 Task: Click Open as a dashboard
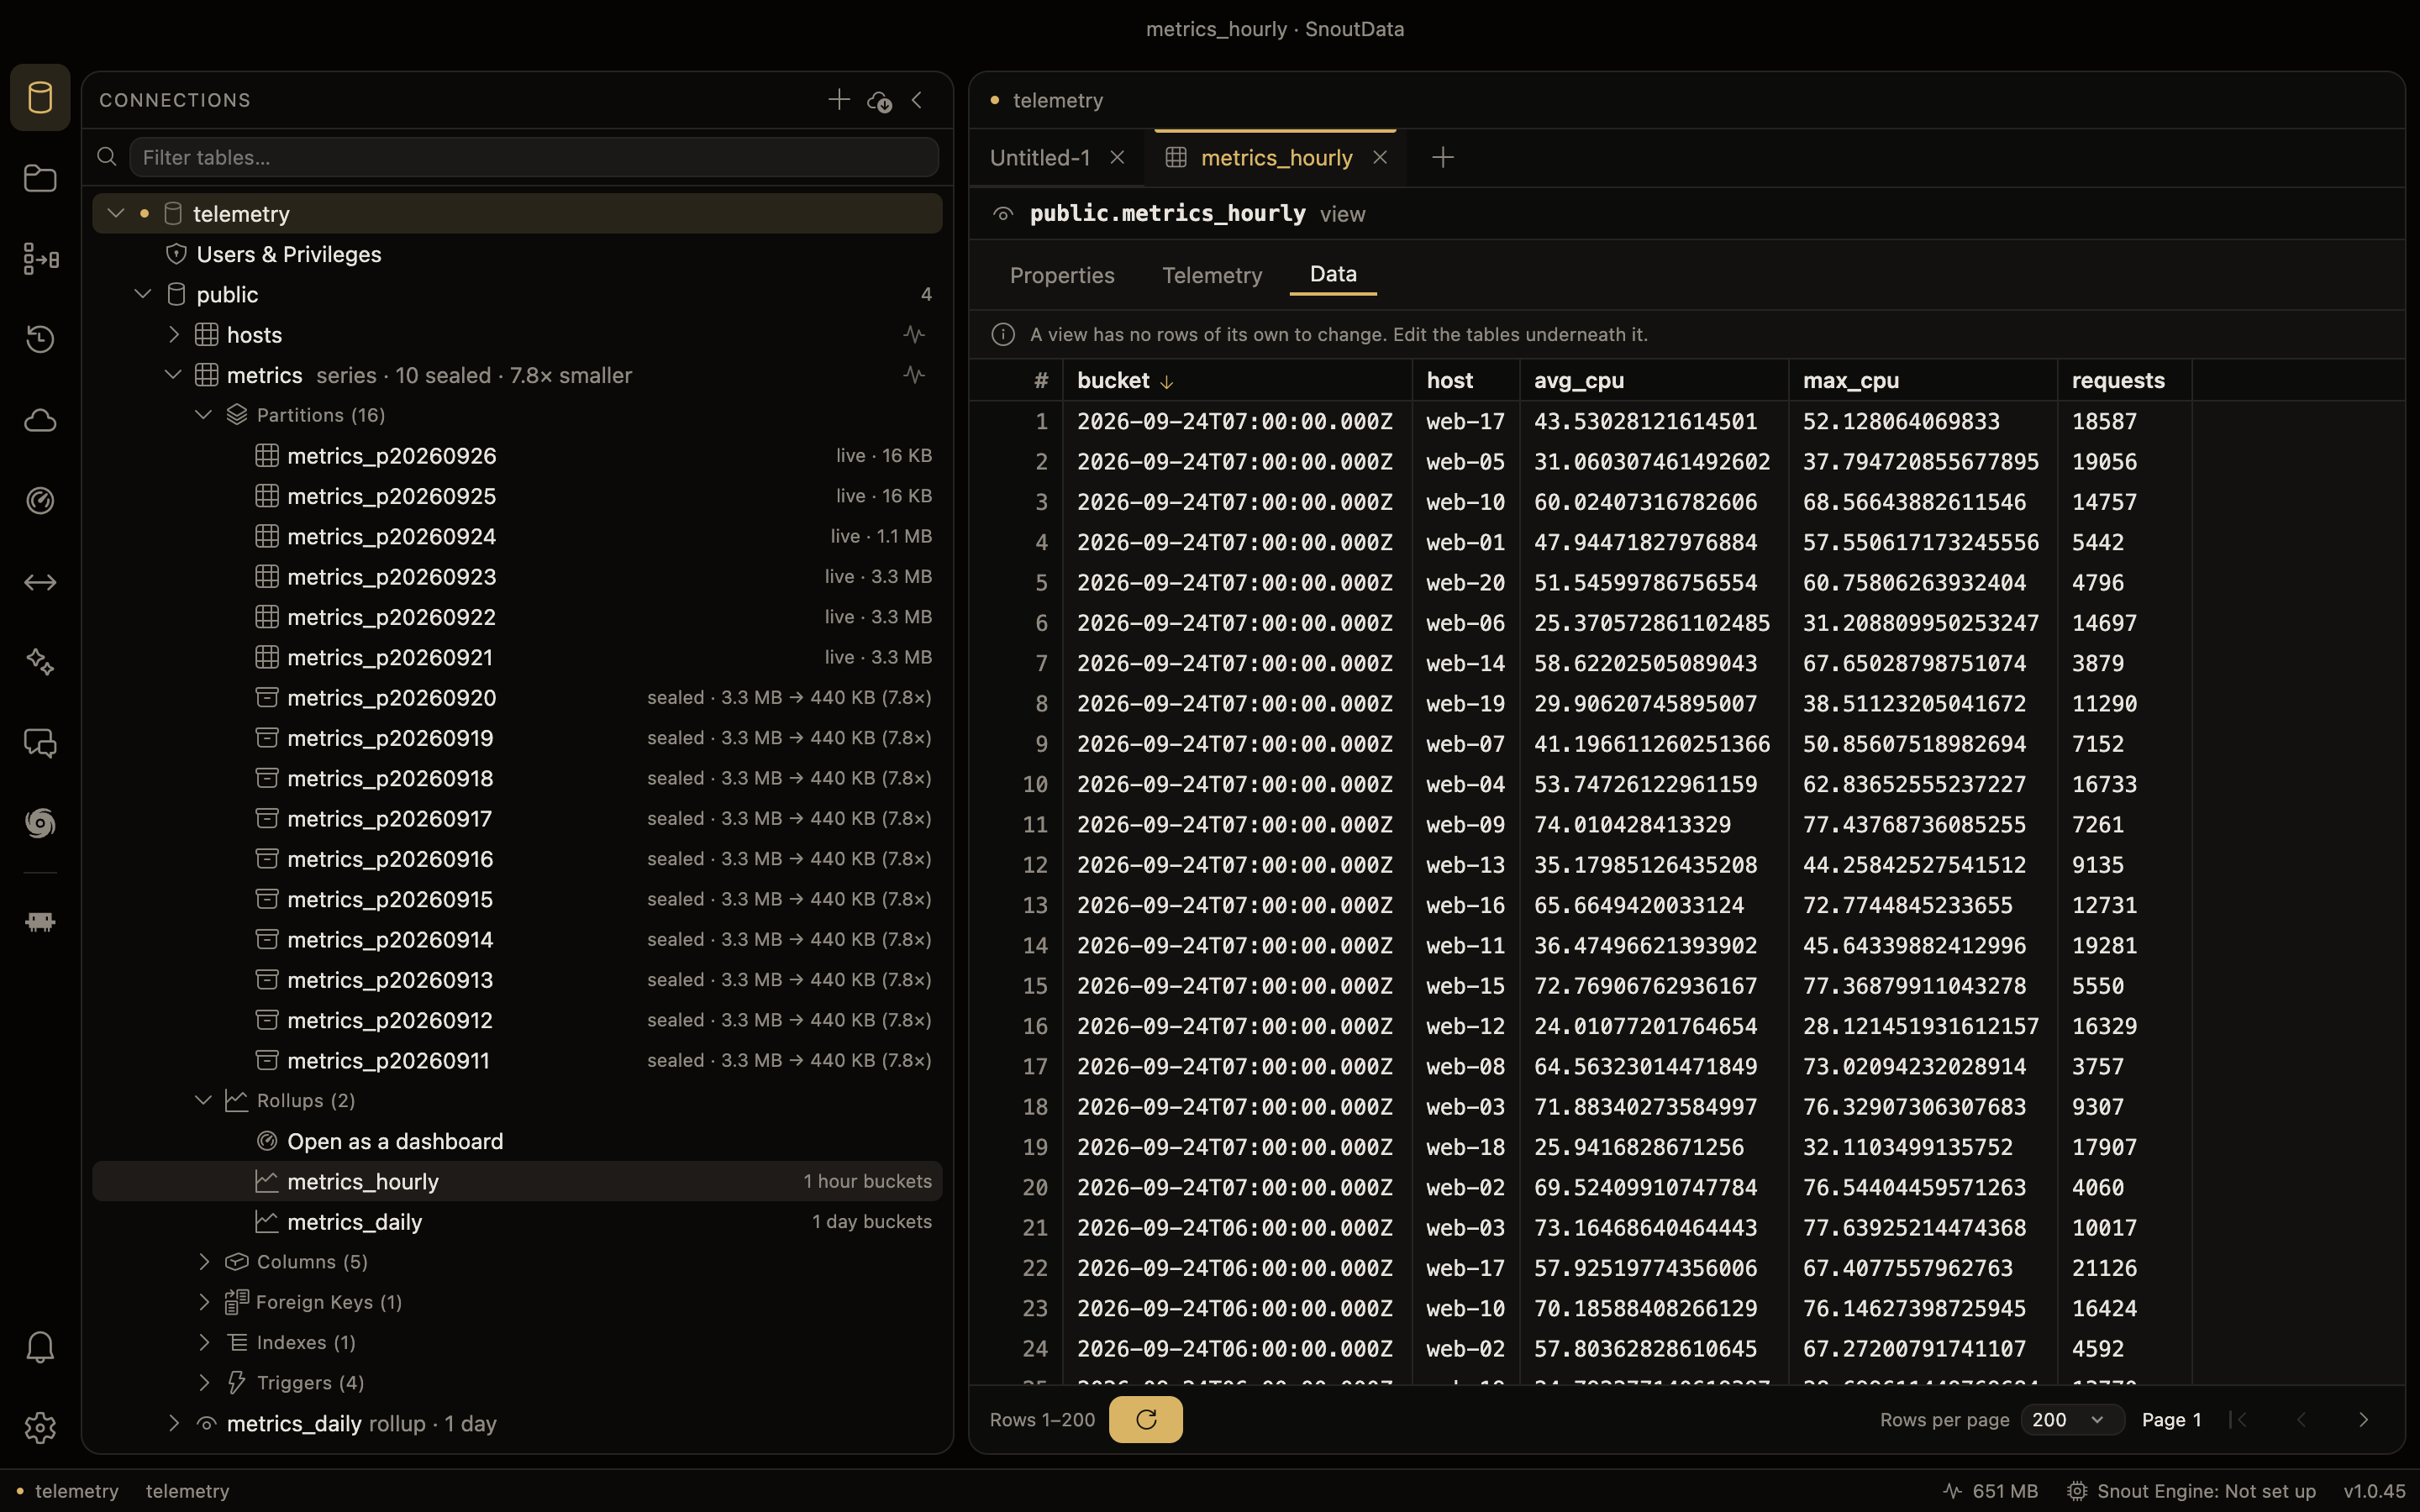tap(395, 1141)
